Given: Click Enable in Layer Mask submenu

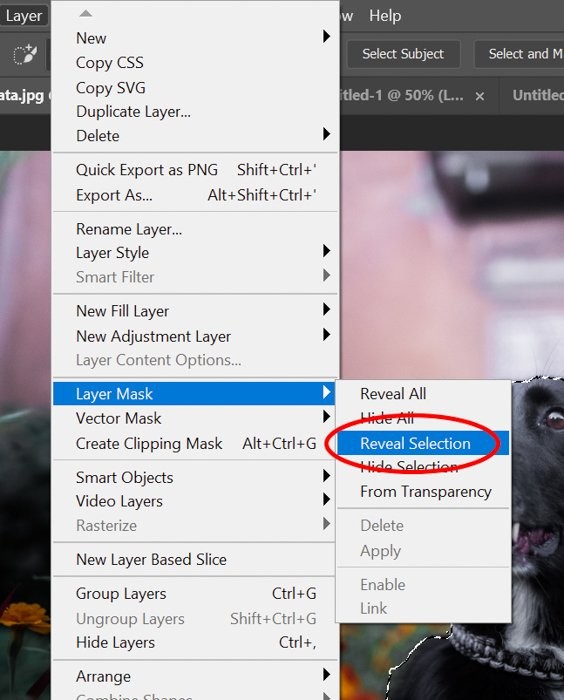Looking at the screenshot, I should point(423,584).
